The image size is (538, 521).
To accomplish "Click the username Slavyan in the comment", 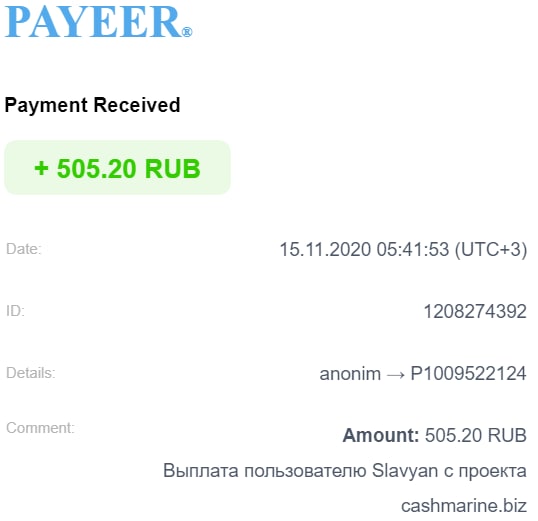I will click(x=405, y=471).
